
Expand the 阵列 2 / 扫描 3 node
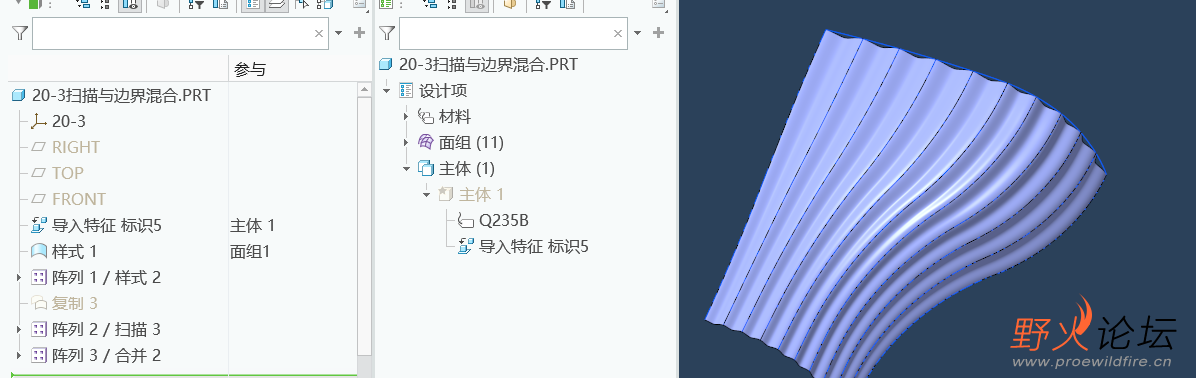point(19,329)
